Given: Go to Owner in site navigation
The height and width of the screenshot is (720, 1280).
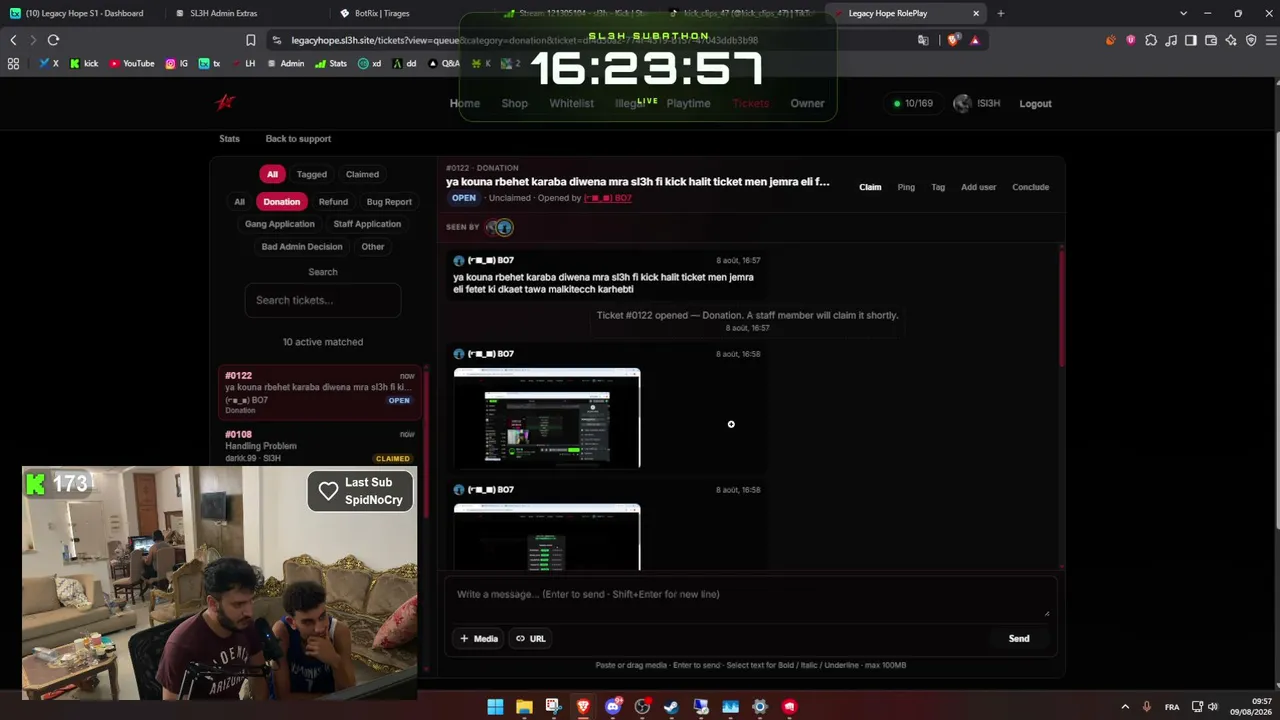Looking at the screenshot, I should pos(808,103).
